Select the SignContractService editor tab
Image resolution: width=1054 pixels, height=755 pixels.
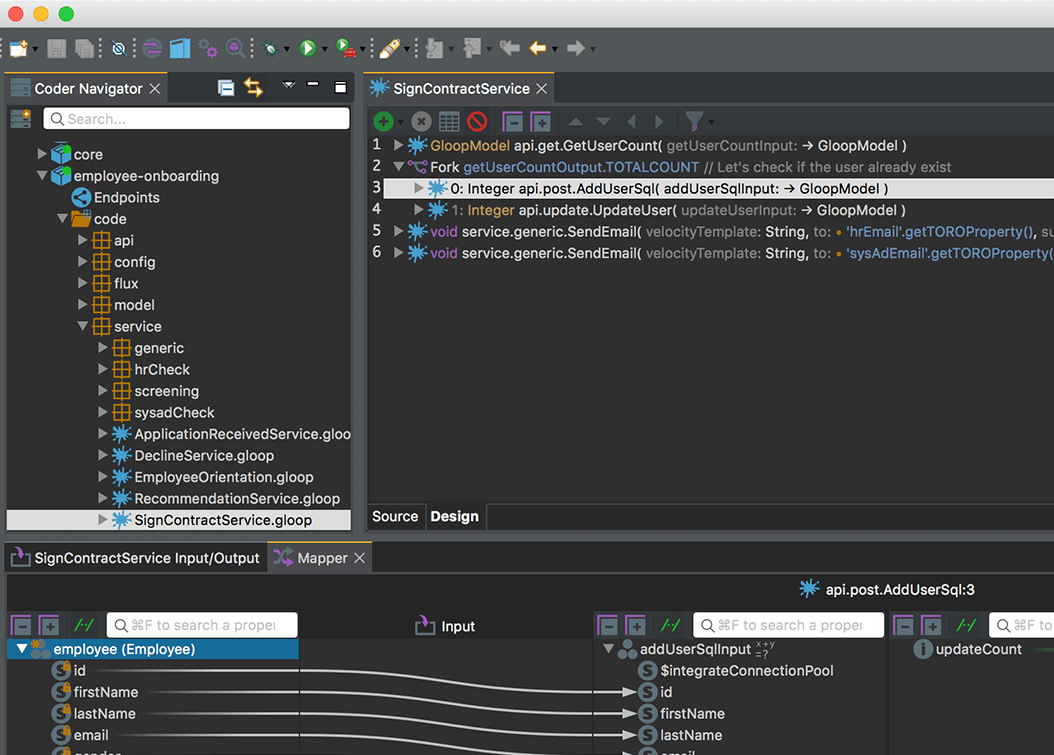pyautogui.click(x=461, y=89)
